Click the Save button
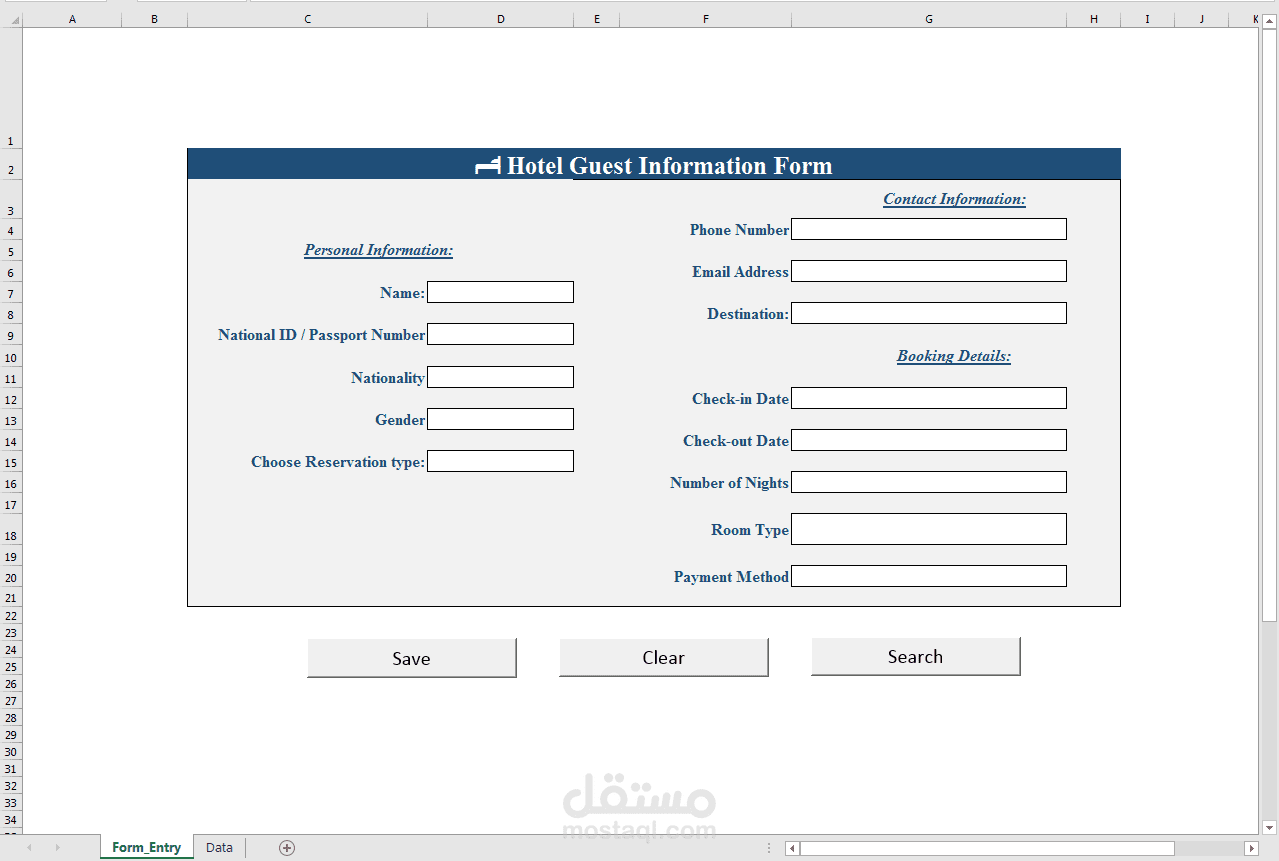 [x=411, y=657]
